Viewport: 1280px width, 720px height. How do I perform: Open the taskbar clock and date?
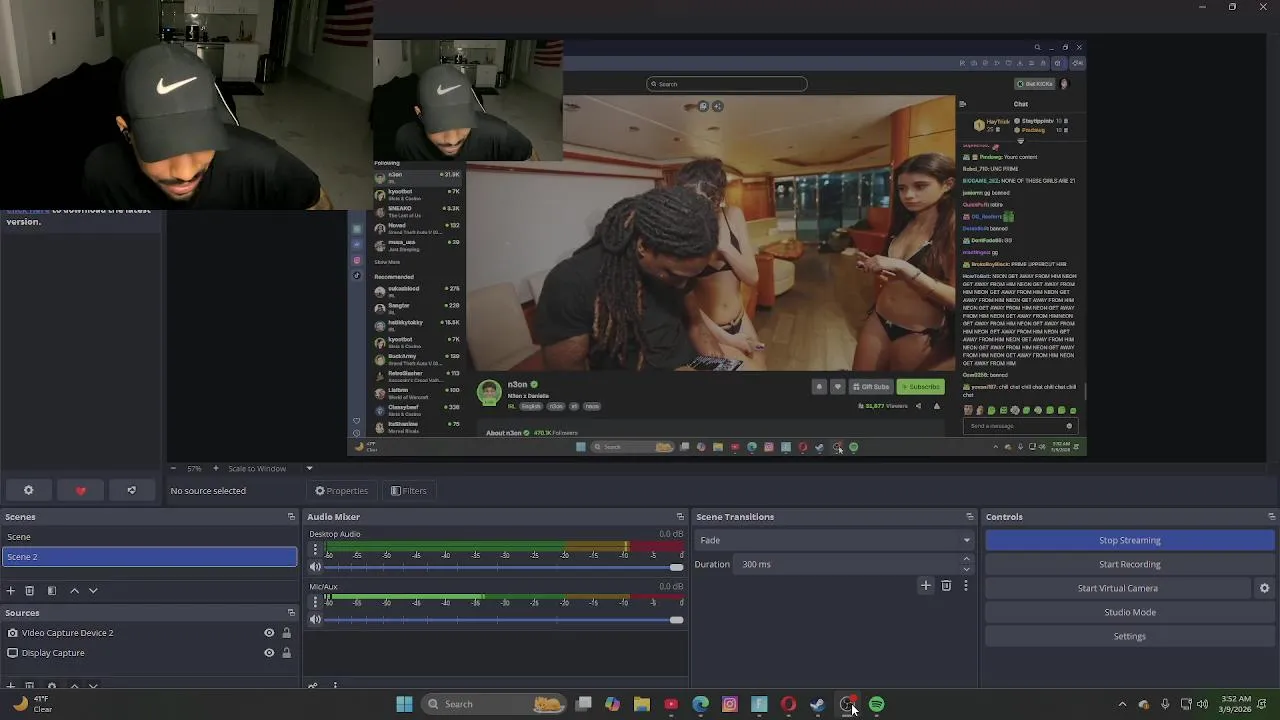click(x=1236, y=704)
